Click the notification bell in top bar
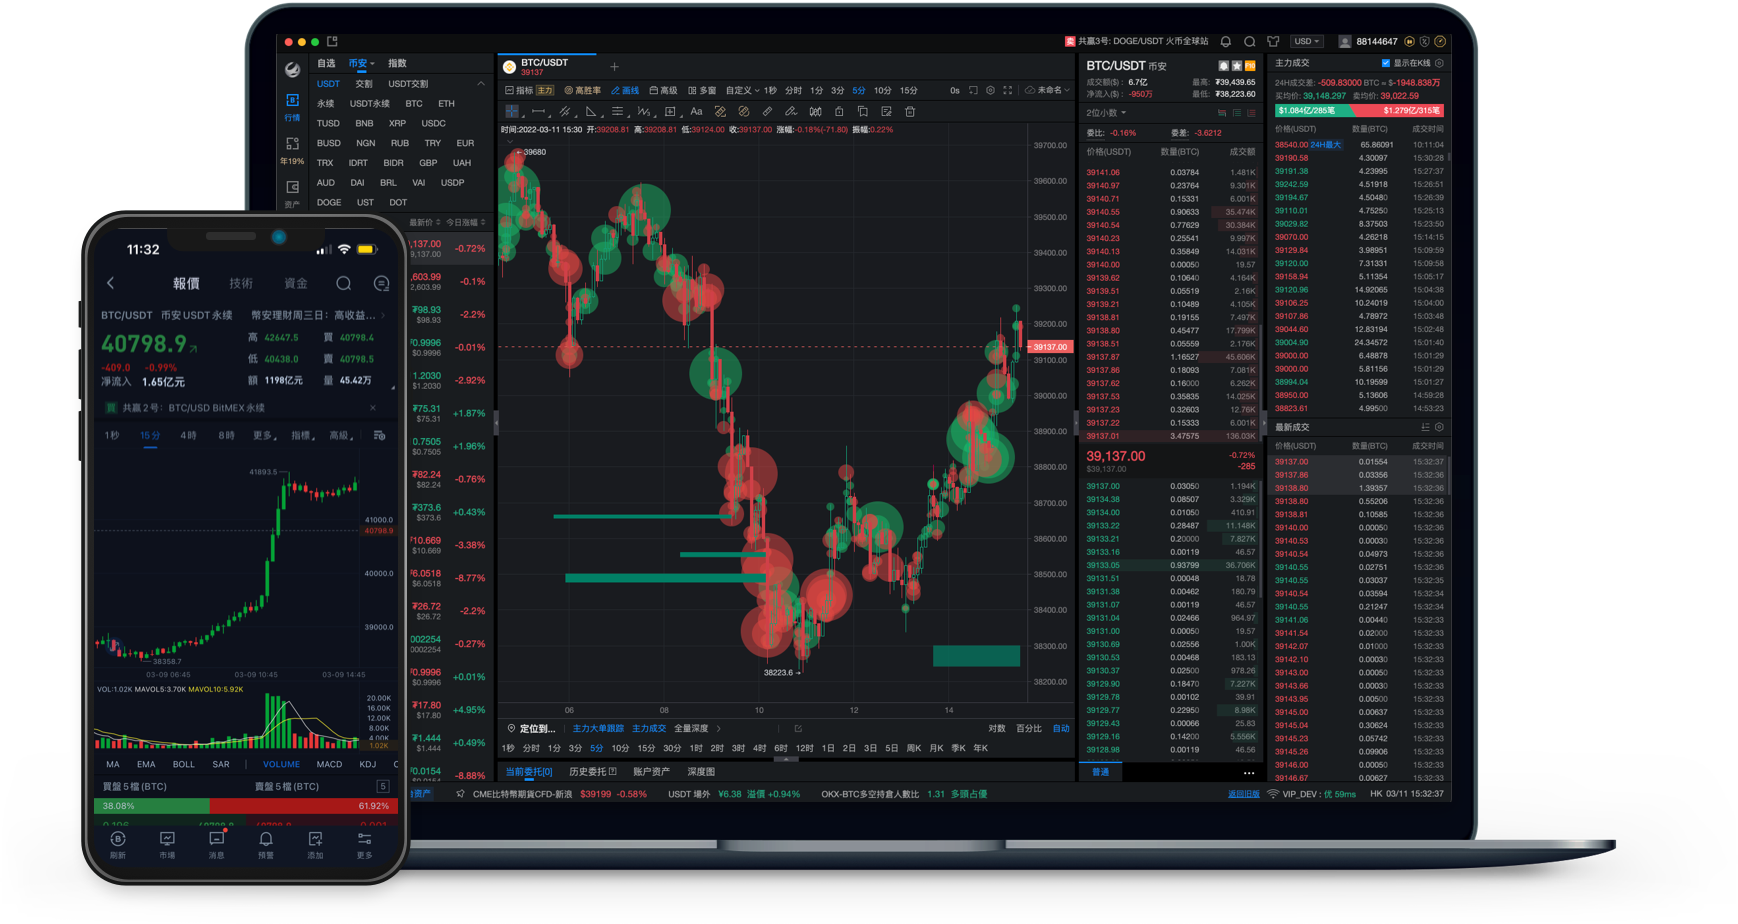Image resolution: width=1738 pixels, height=924 pixels. pyautogui.click(x=1225, y=42)
